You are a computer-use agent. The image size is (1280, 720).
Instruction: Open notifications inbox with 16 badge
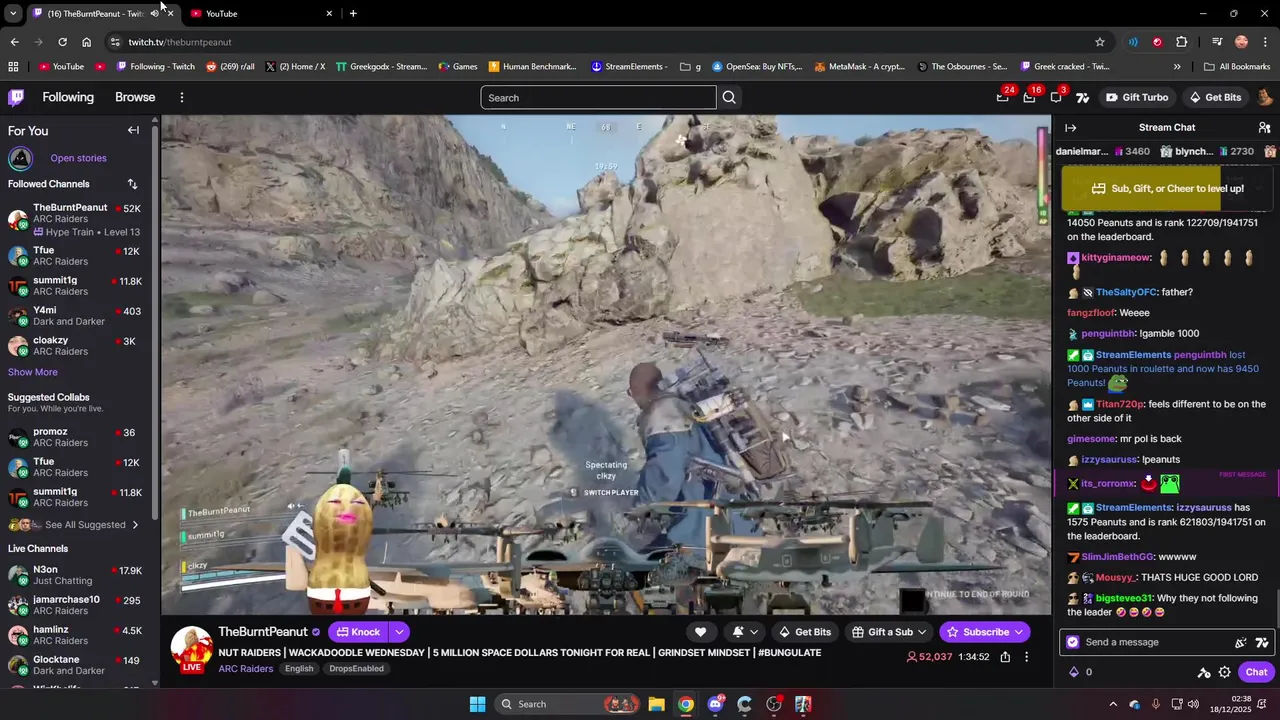click(1029, 97)
